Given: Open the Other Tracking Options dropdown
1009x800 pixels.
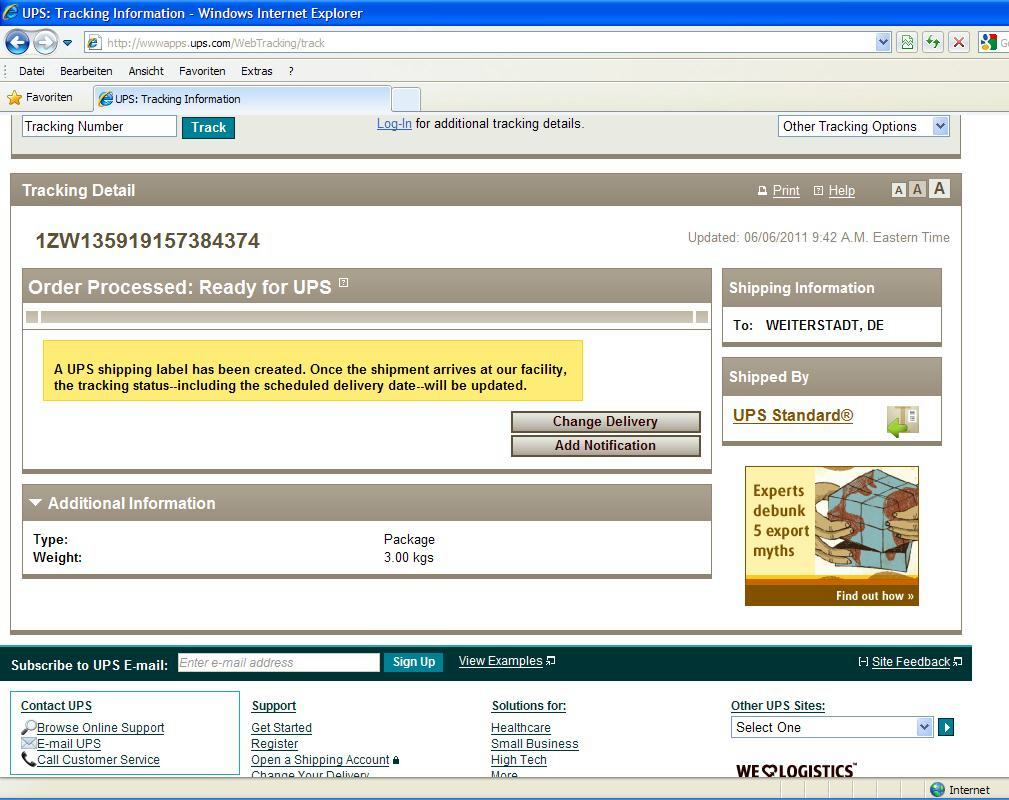Looking at the screenshot, I should coord(939,126).
